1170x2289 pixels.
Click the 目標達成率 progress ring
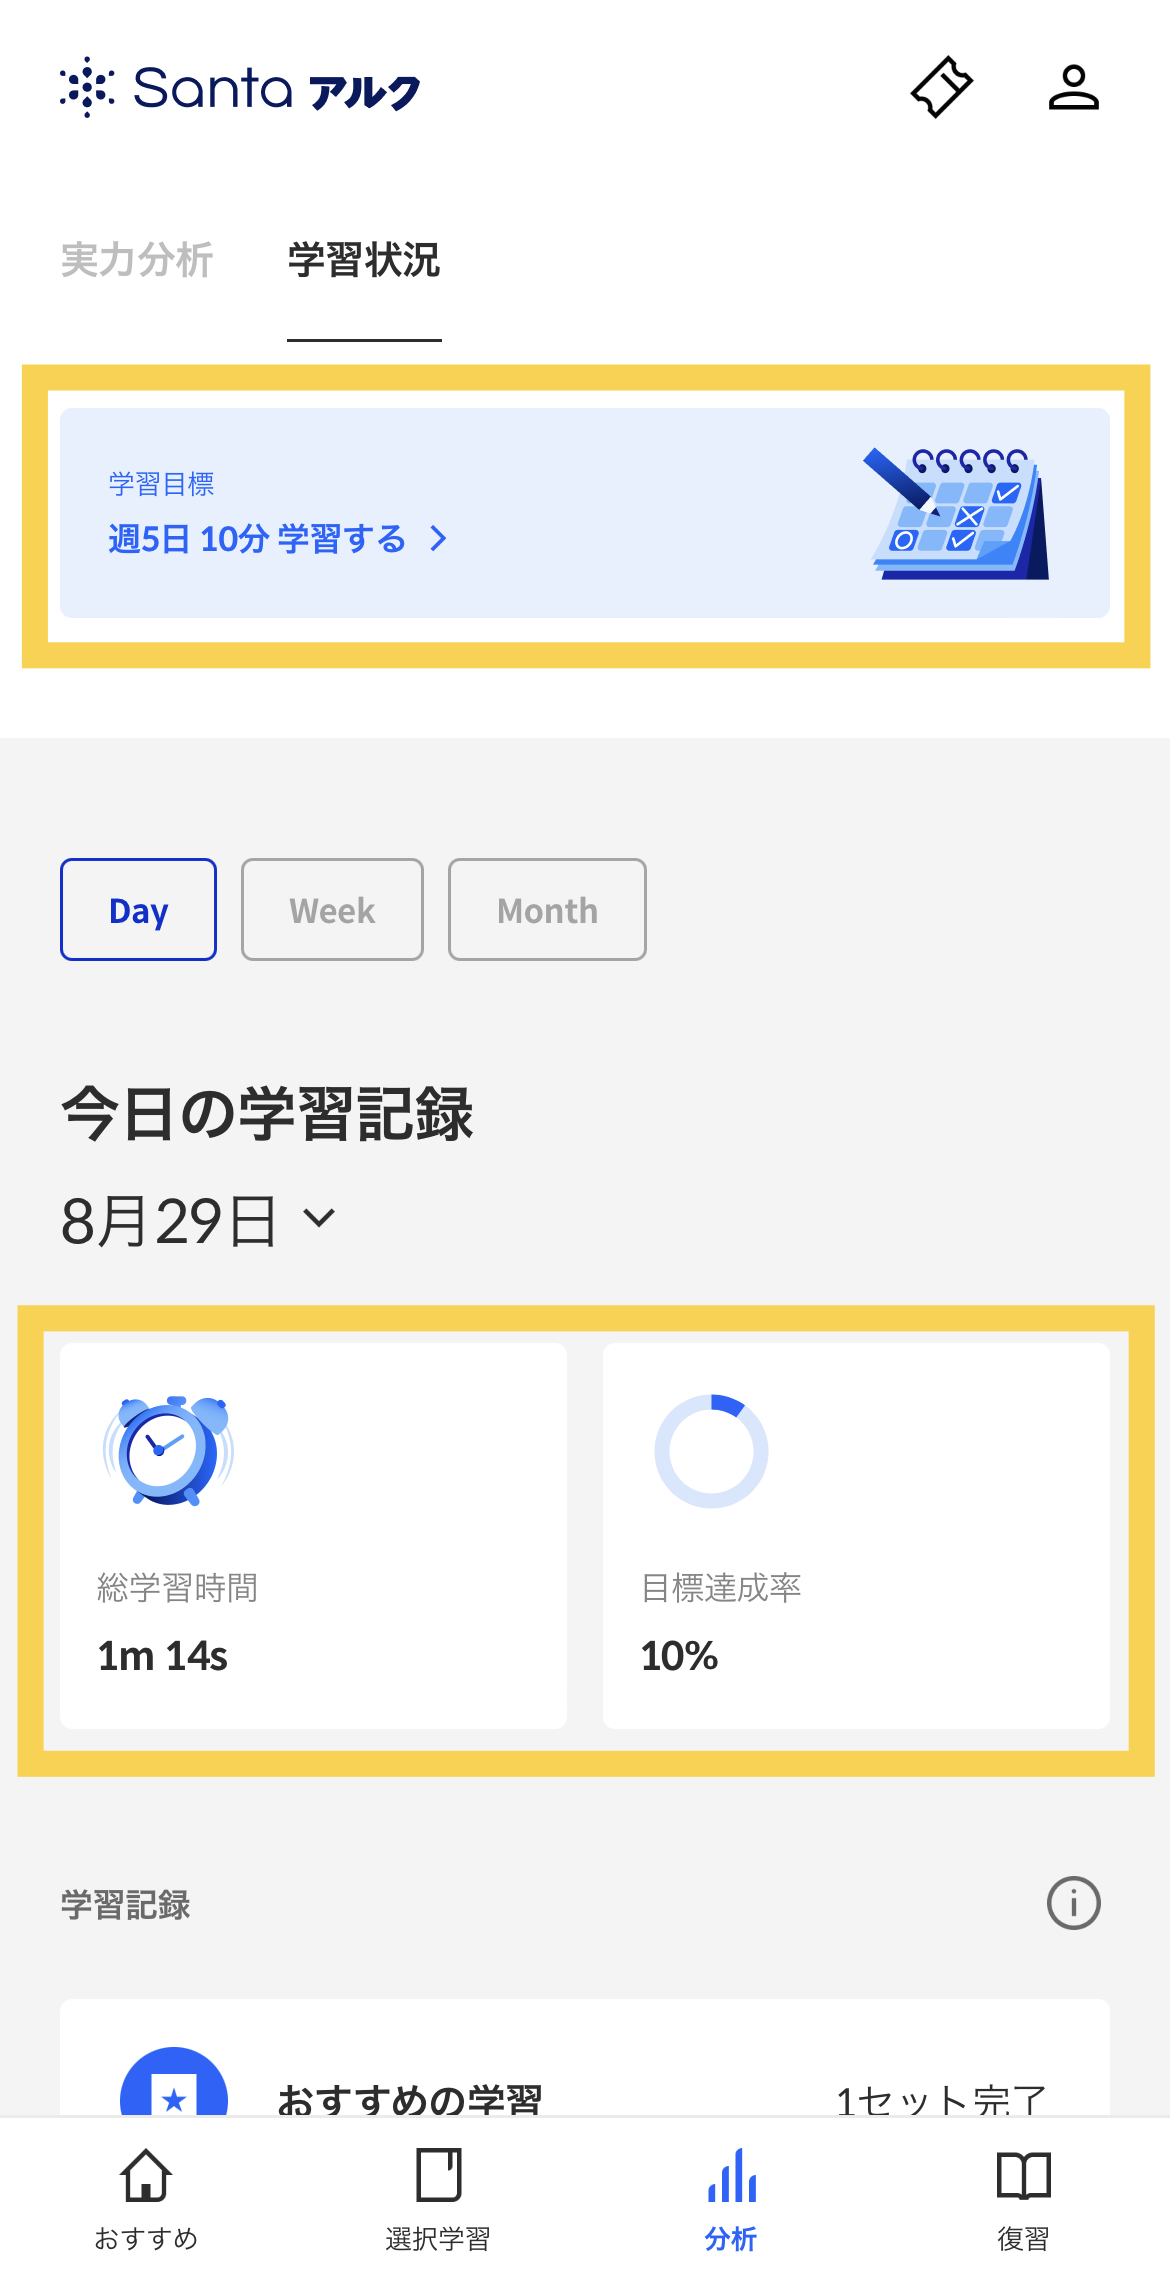click(x=711, y=1451)
